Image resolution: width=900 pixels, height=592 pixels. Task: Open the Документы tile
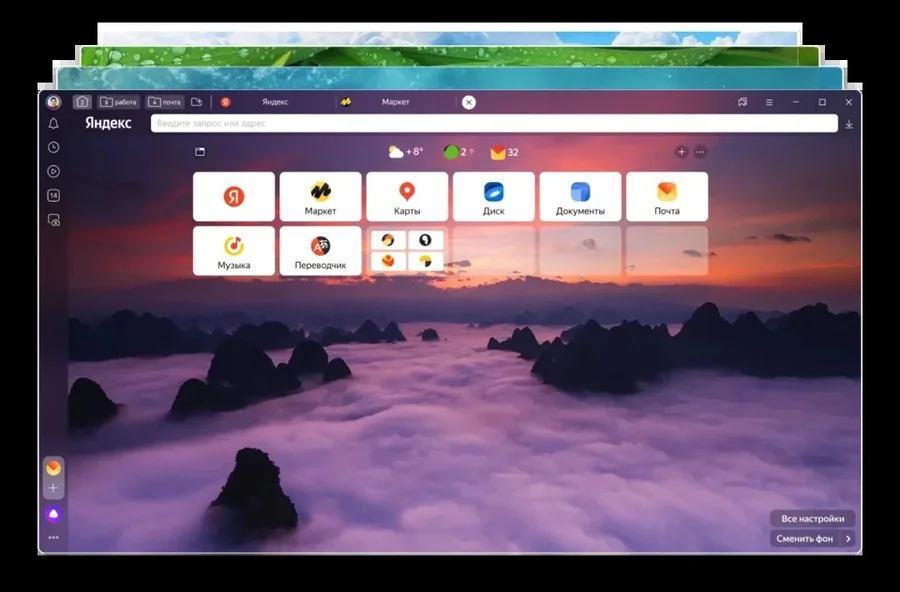(580, 196)
